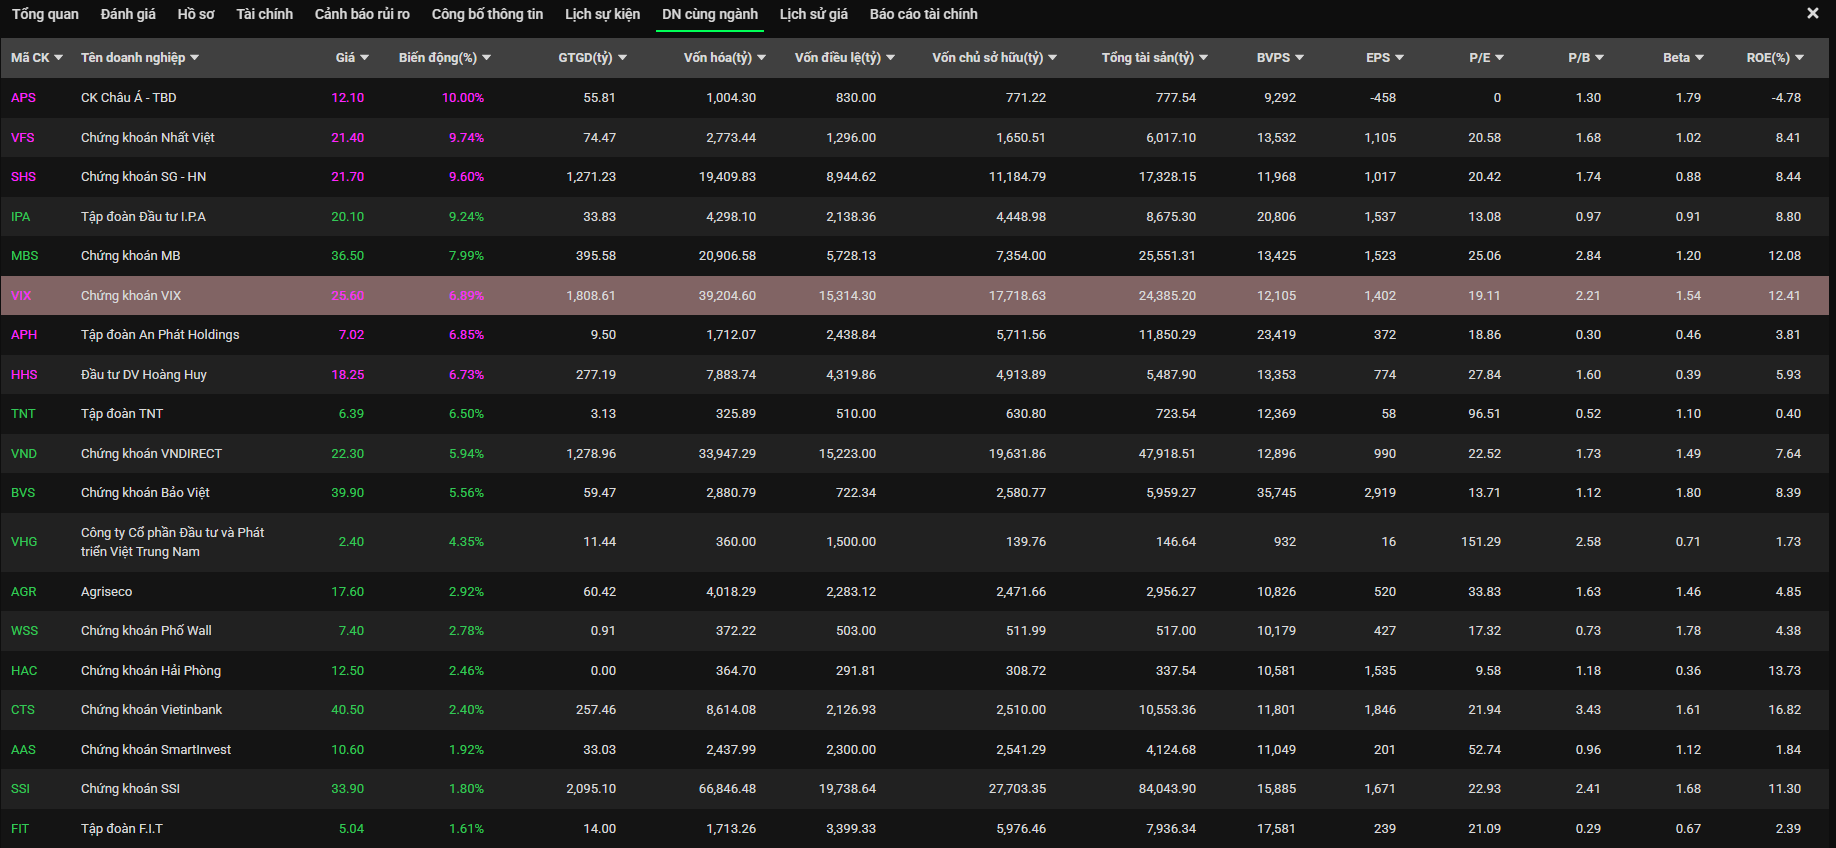Sort by the P/B column arrow

(1599, 58)
